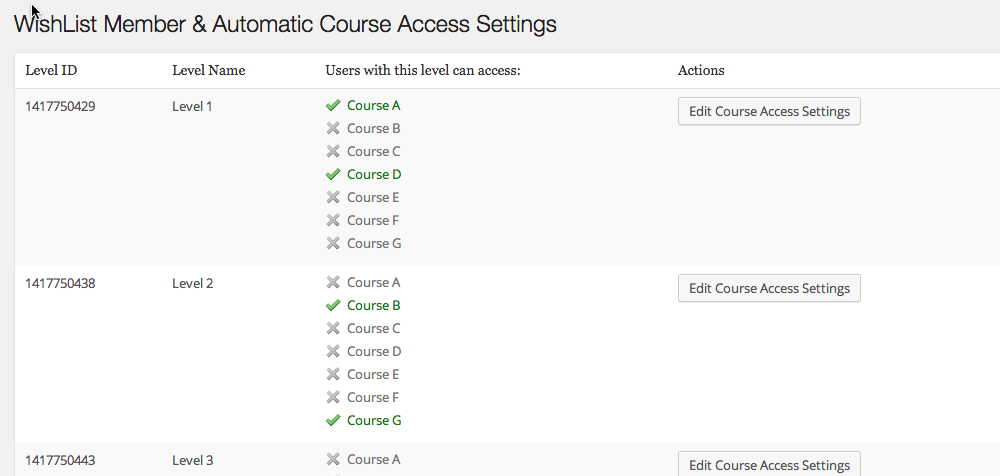Click the gray X icon beside Level 1 Course E
The height and width of the screenshot is (476, 1000).
pyautogui.click(x=333, y=197)
